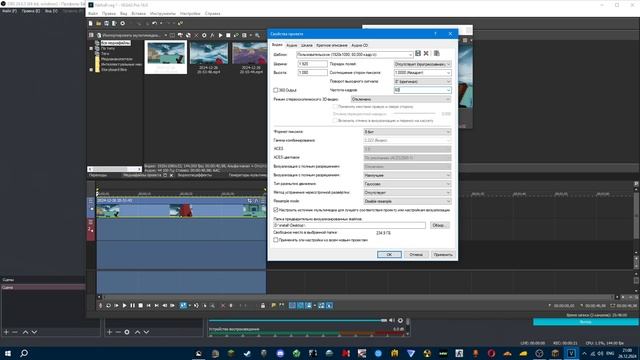Click the Open folder icon in the main toolbar
Image resolution: width=640 pixels, height=360 pixels.
coord(98,24)
